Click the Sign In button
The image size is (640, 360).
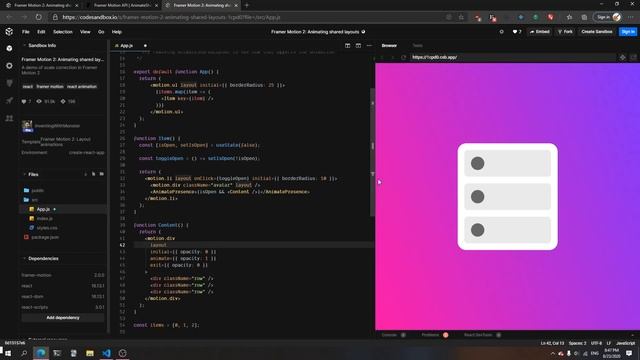click(628, 32)
